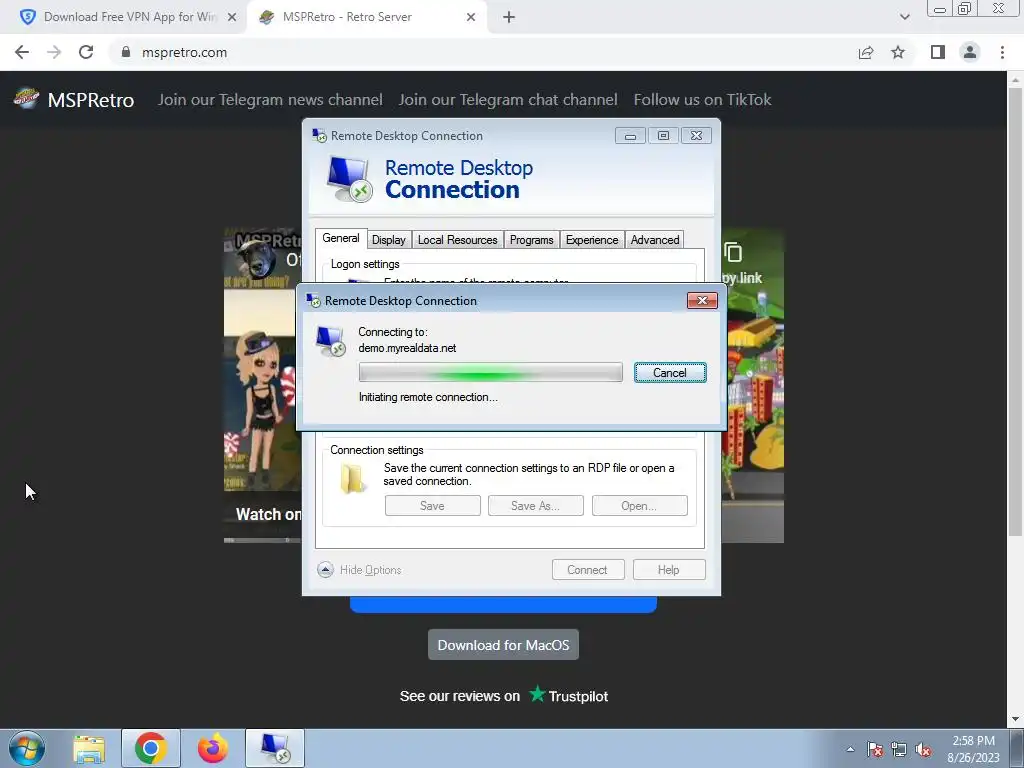Open the Programs tab
This screenshot has height=768, width=1024.
point(532,240)
